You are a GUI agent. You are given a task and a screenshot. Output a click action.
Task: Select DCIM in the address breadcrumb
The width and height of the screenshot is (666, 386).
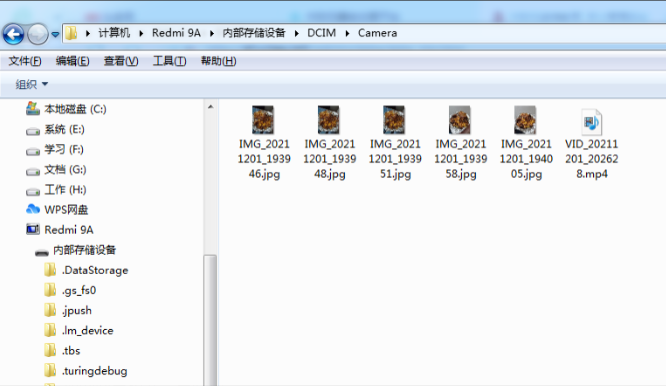(322, 33)
